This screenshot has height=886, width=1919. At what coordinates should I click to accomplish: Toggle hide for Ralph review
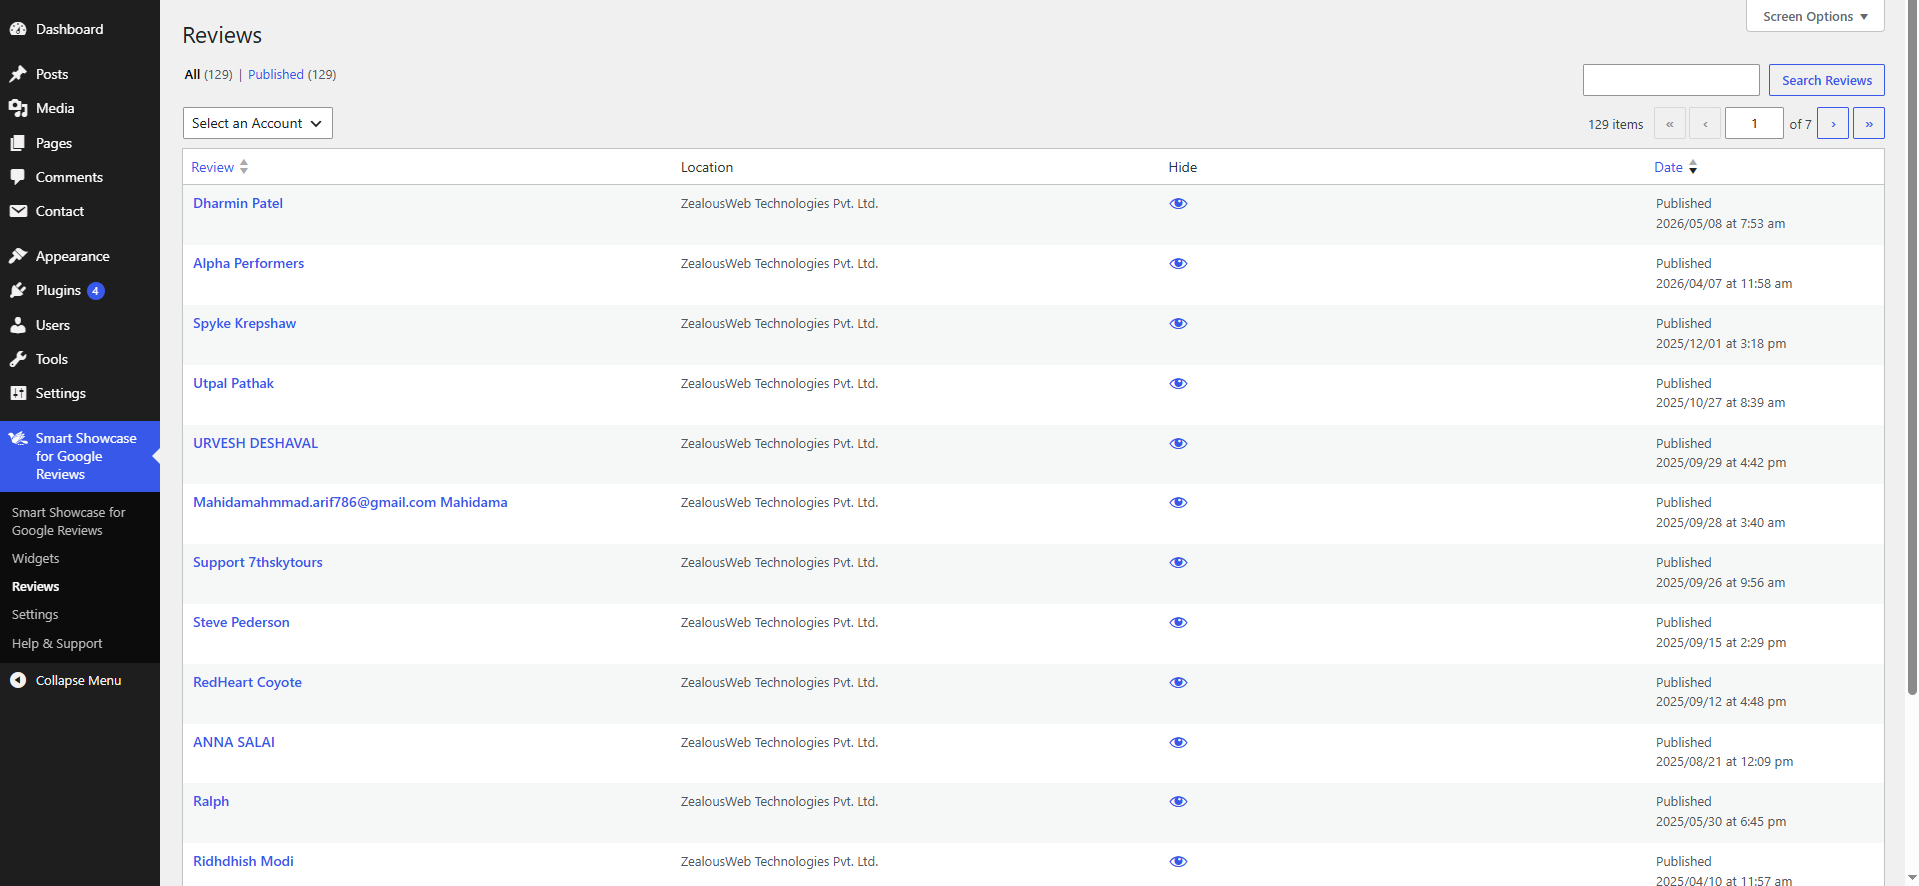coord(1178,801)
